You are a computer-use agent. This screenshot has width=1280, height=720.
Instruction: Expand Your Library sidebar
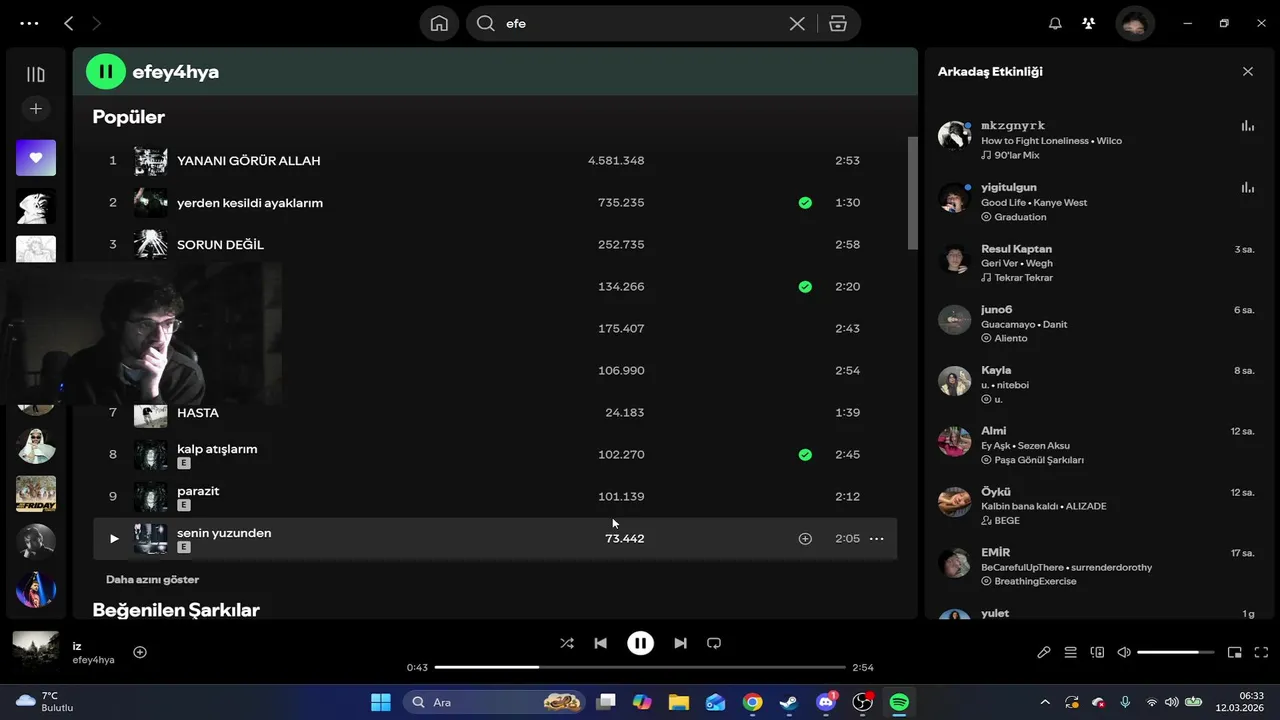(x=36, y=74)
